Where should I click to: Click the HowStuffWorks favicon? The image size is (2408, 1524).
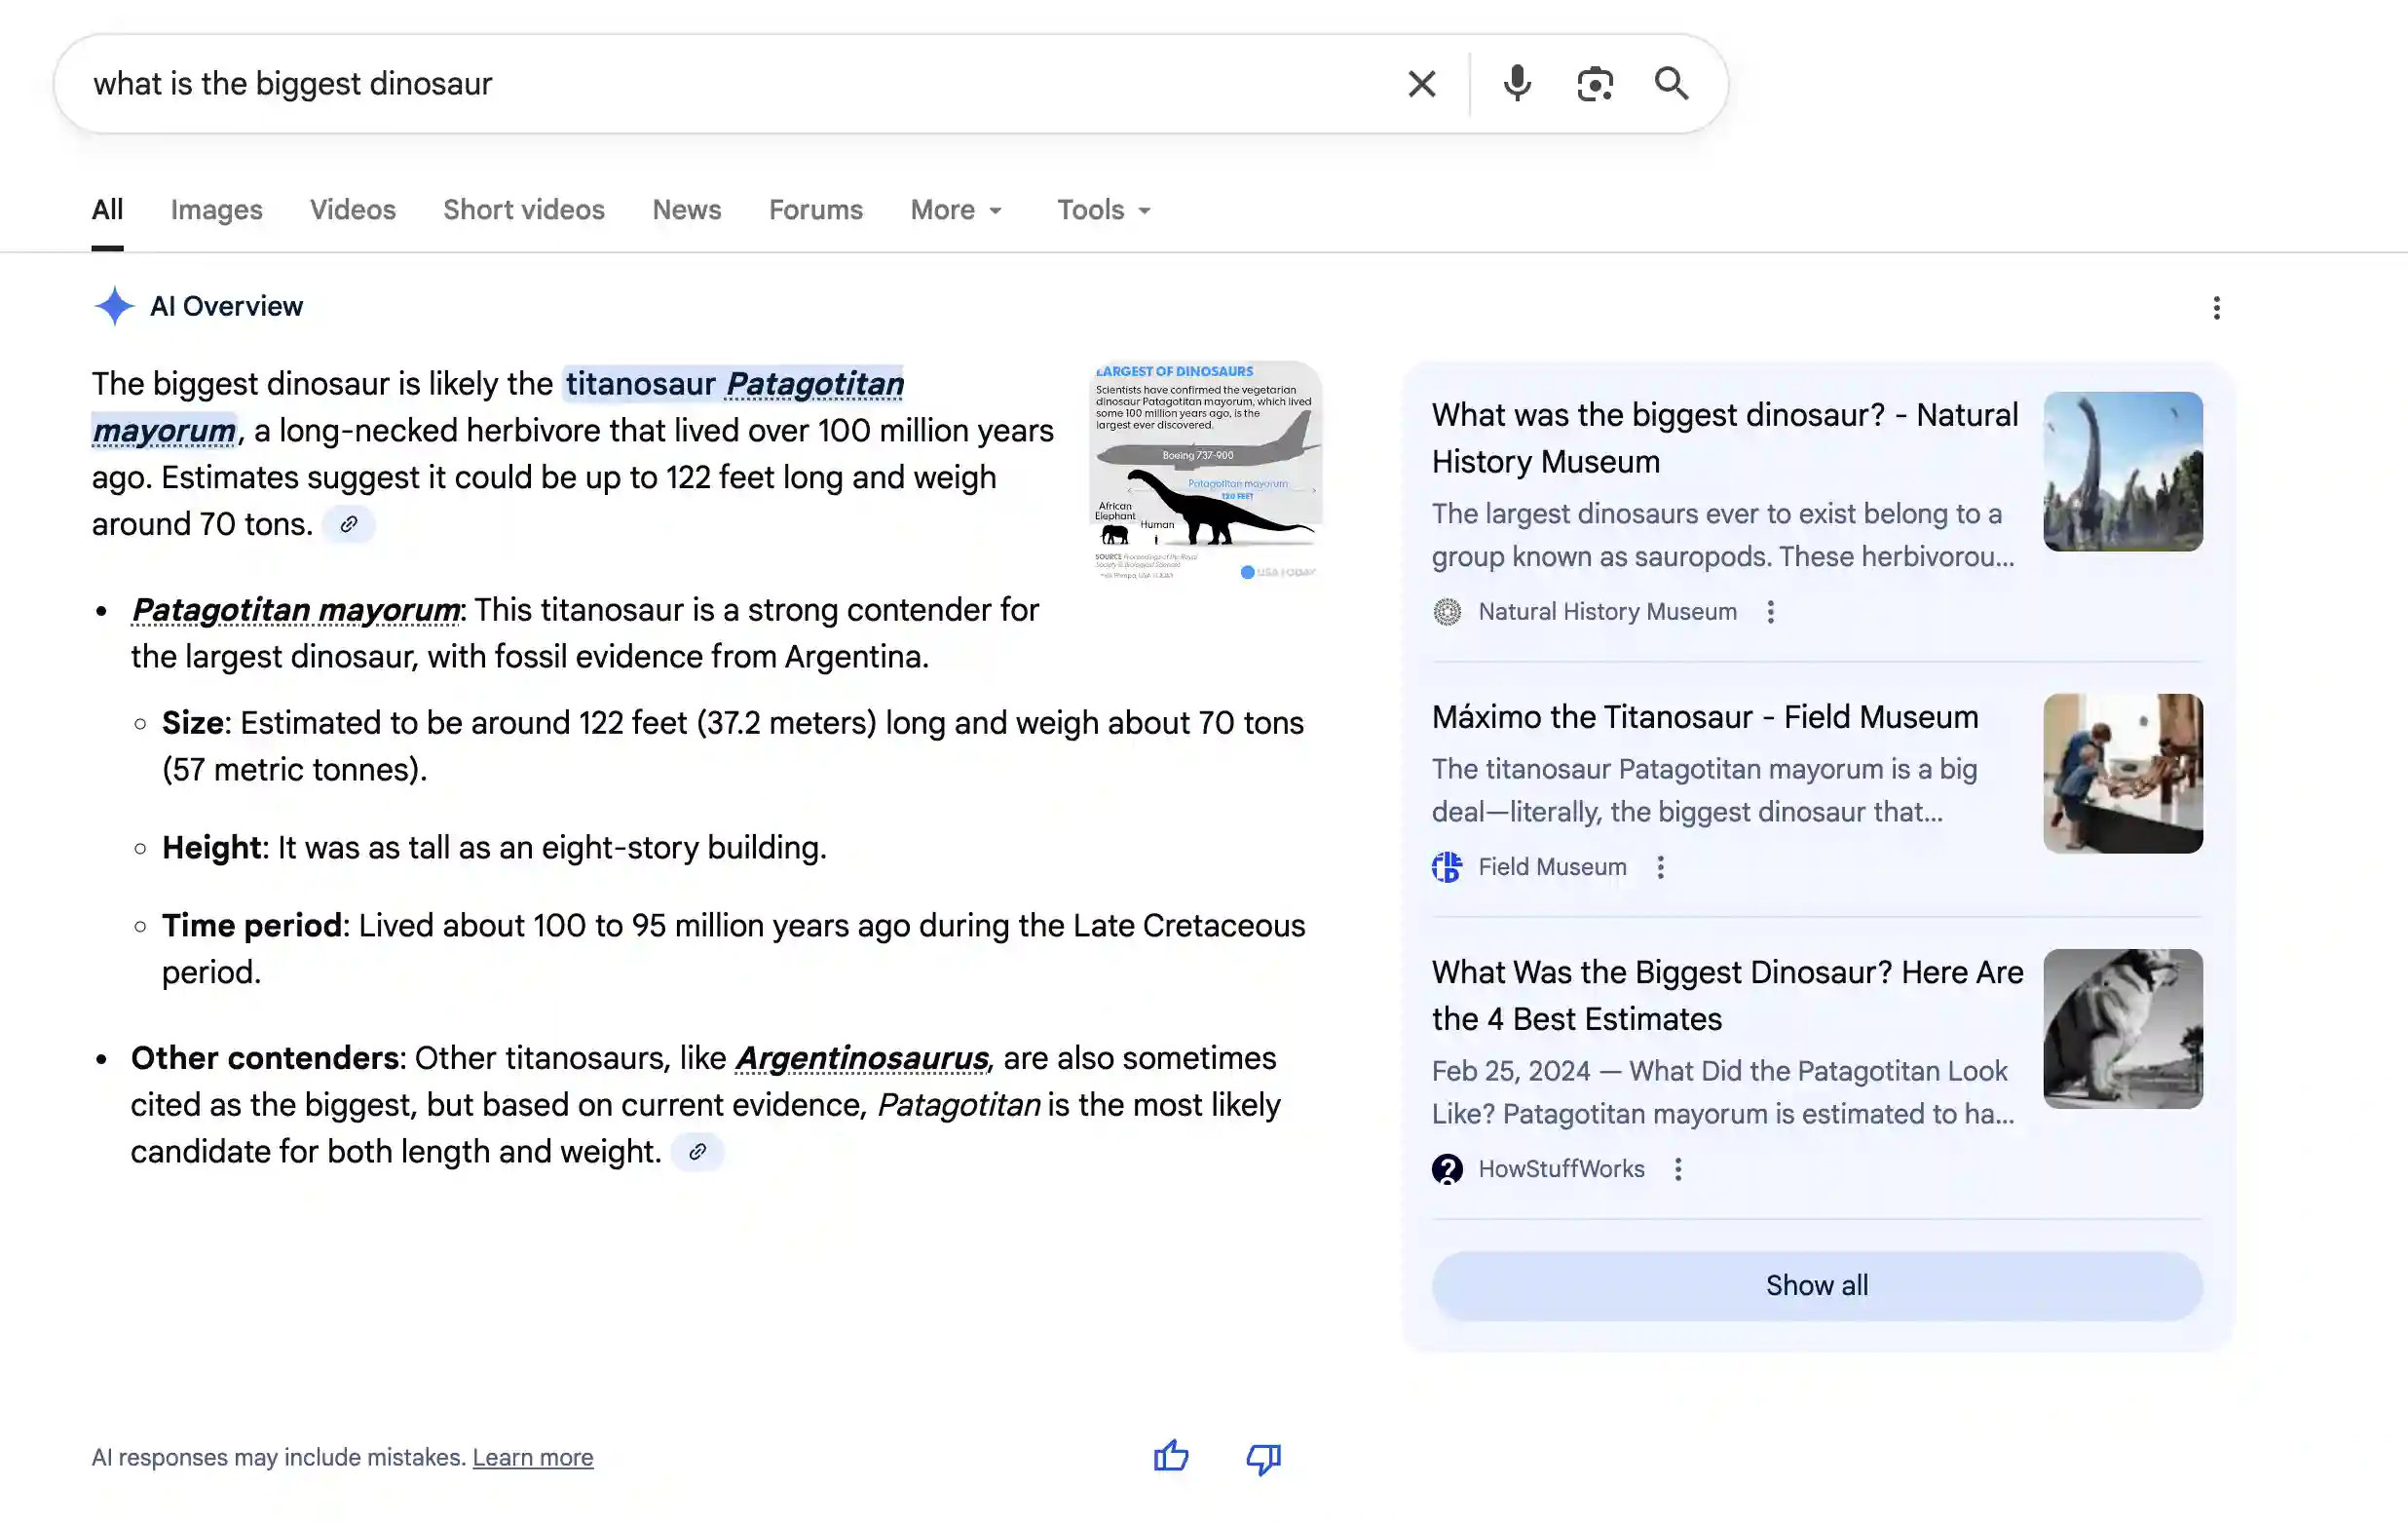click(1447, 1169)
